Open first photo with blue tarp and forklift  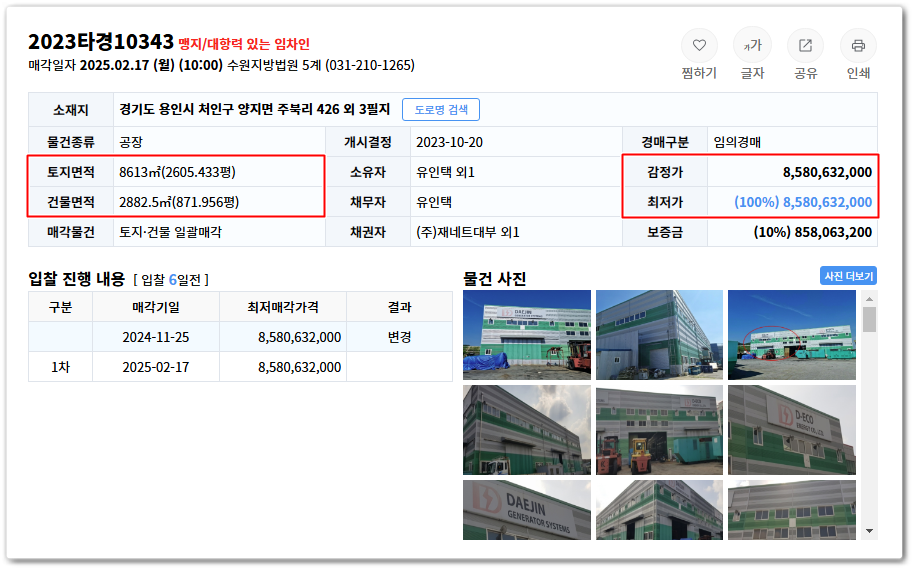pyautogui.click(x=526, y=335)
